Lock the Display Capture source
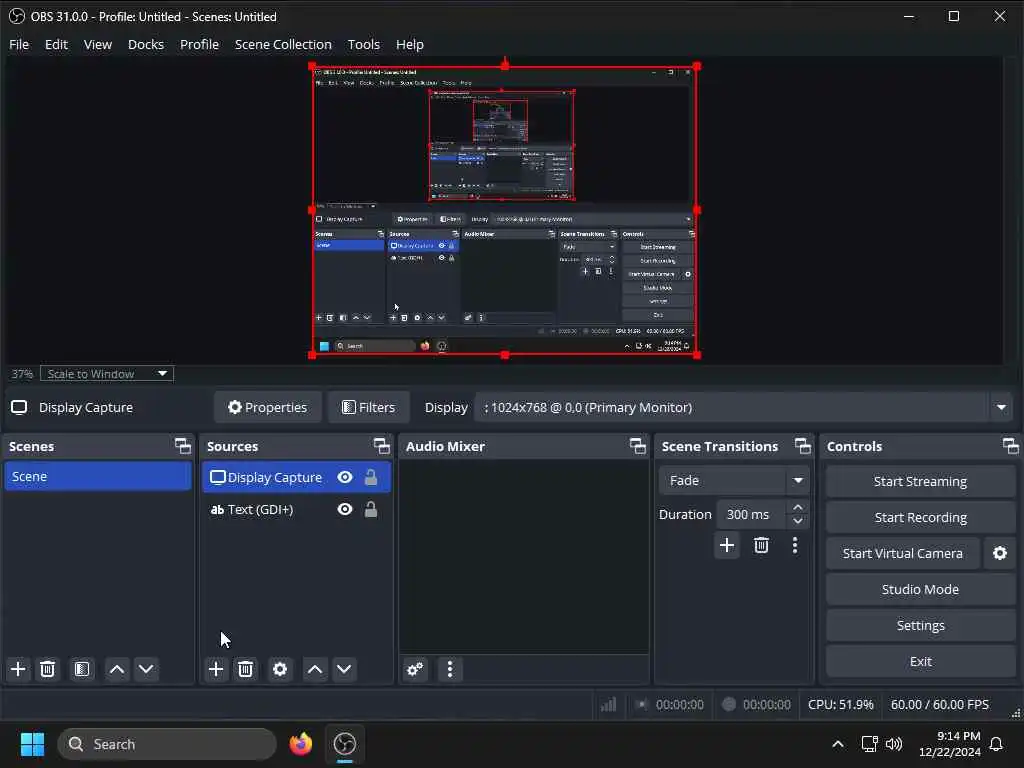The height and width of the screenshot is (768, 1024). (x=371, y=477)
